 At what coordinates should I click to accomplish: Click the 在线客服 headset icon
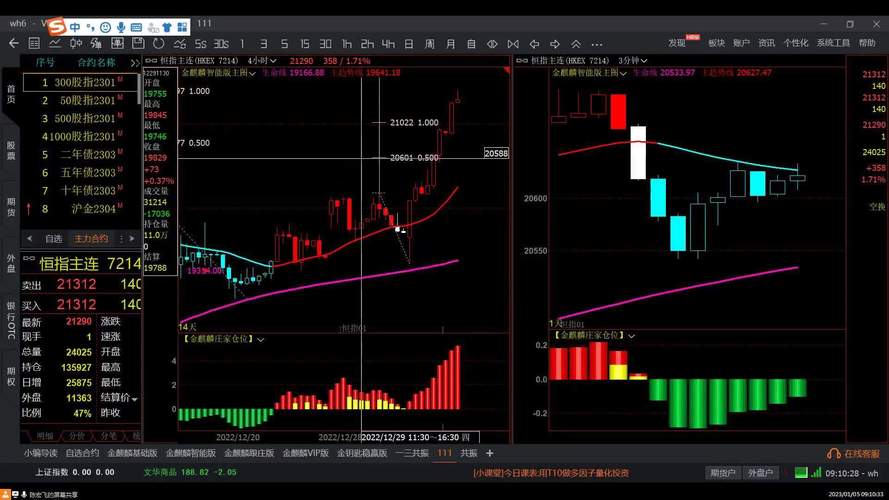tap(832, 453)
